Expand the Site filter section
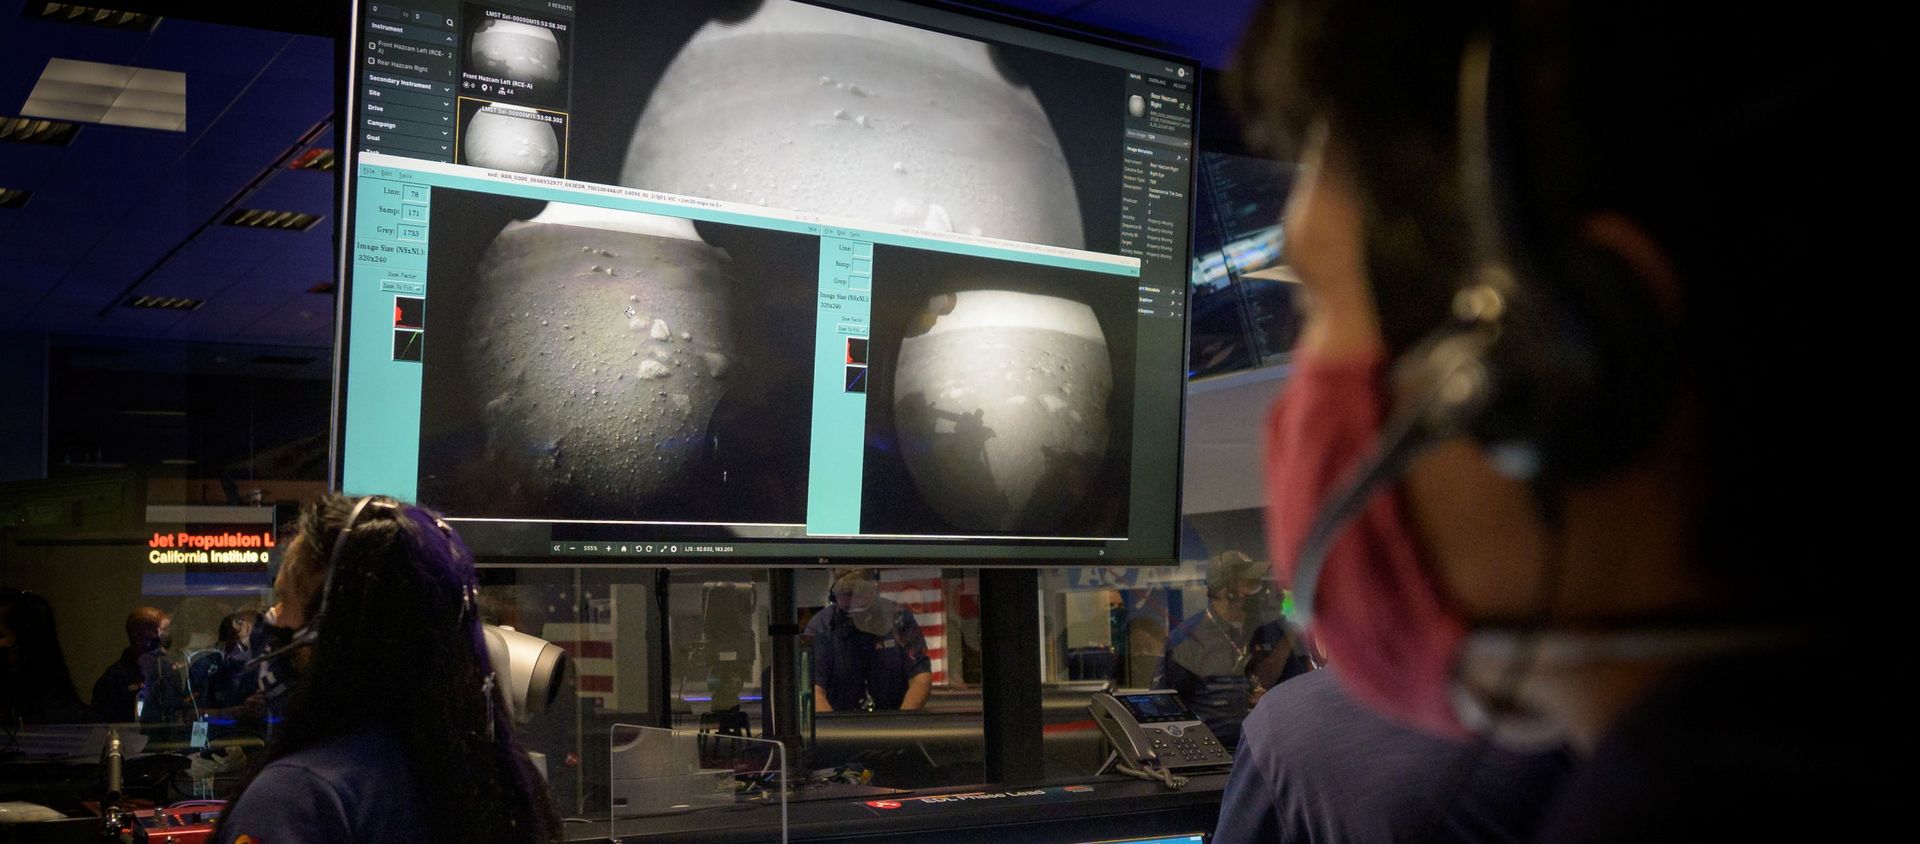1920x844 pixels. [446, 104]
